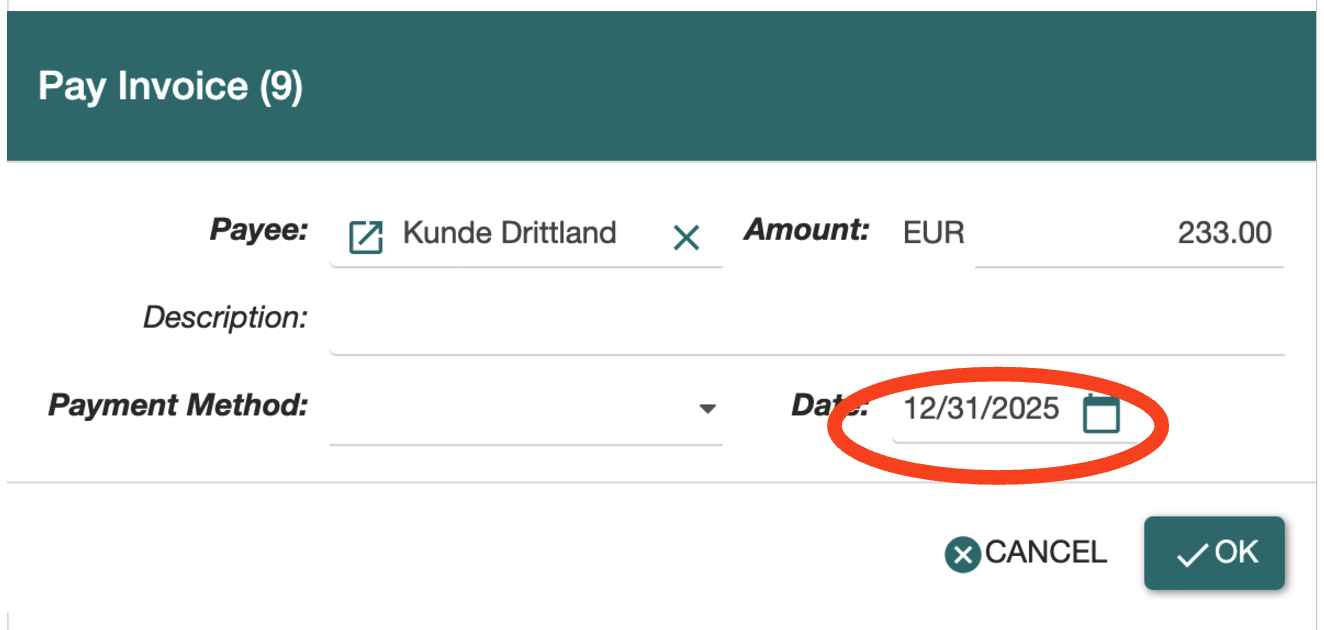Open the calendar date picker icon
The image size is (1324, 630).
[1101, 413]
